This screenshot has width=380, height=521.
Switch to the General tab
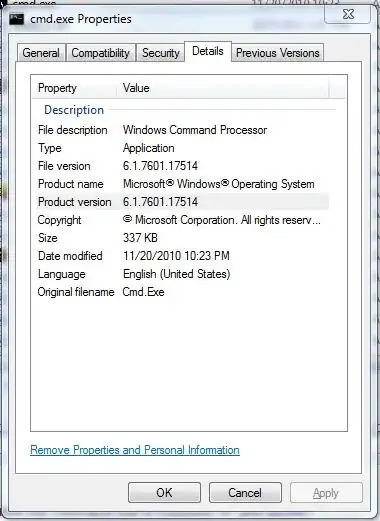pos(41,53)
